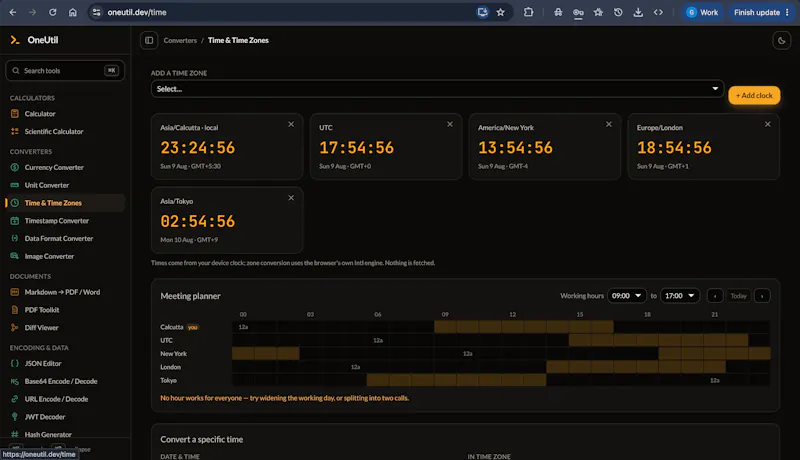Click the PDF Toolkit icon

tap(15, 310)
